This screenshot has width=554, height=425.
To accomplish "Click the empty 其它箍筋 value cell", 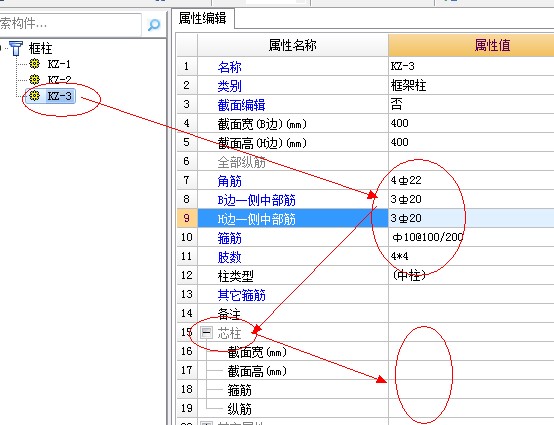I will coord(471,295).
